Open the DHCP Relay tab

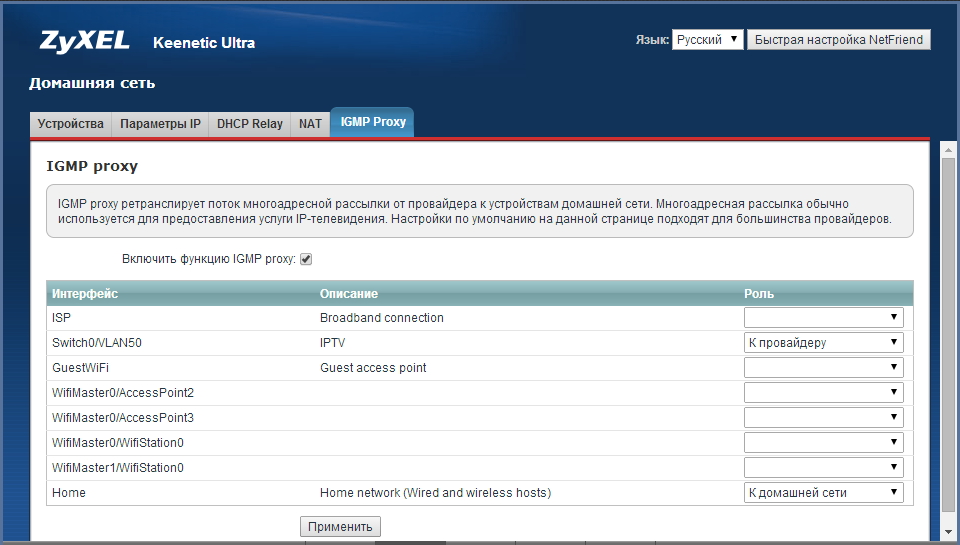[250, 124]
